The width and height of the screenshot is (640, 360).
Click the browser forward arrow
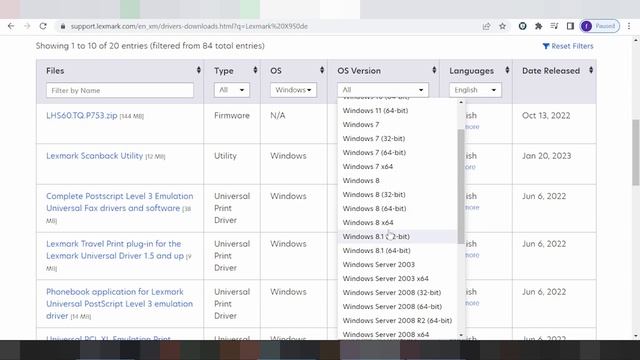27,26
